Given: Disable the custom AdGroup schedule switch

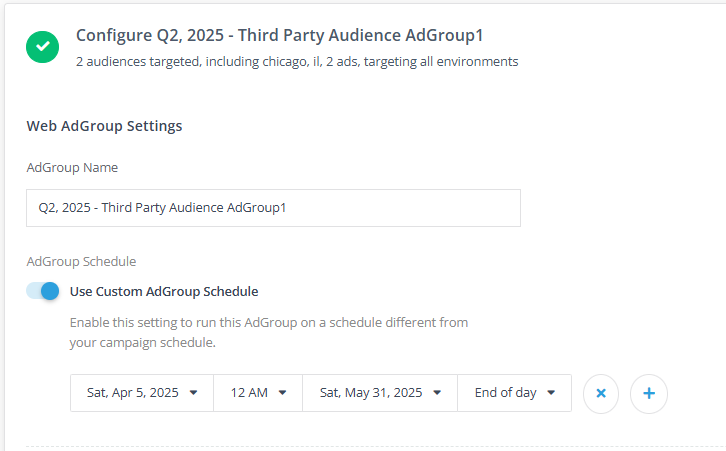Looking at the screenshot, I should click(x=44, y=291).
